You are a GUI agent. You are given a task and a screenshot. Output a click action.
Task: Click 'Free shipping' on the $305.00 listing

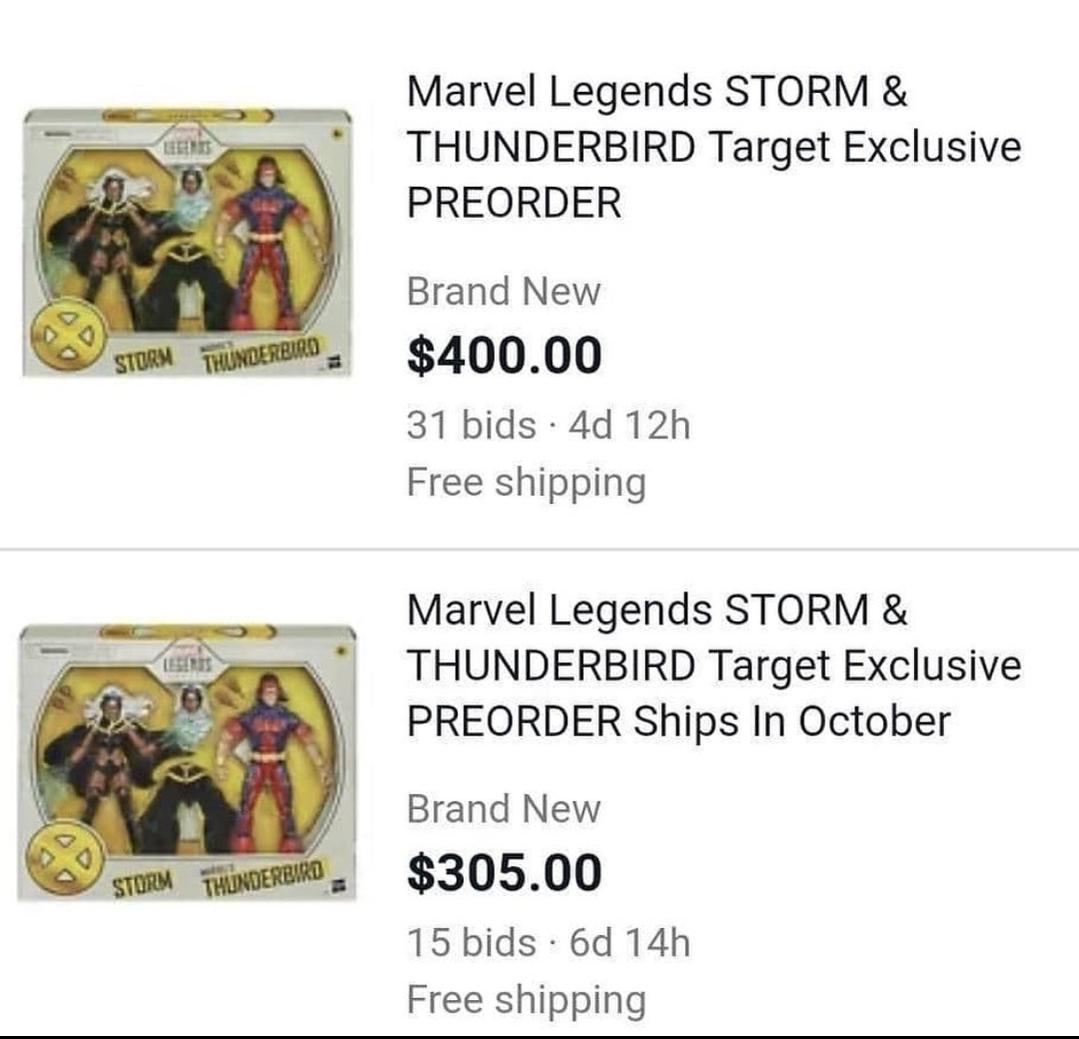pyautogui.click(x=526, y=999)
